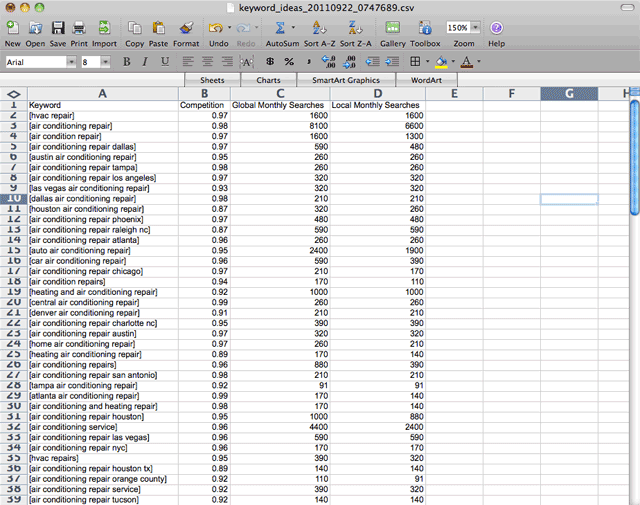640x505 pixels.
Task: Click the New workbook icon
Action: point(12,28)
